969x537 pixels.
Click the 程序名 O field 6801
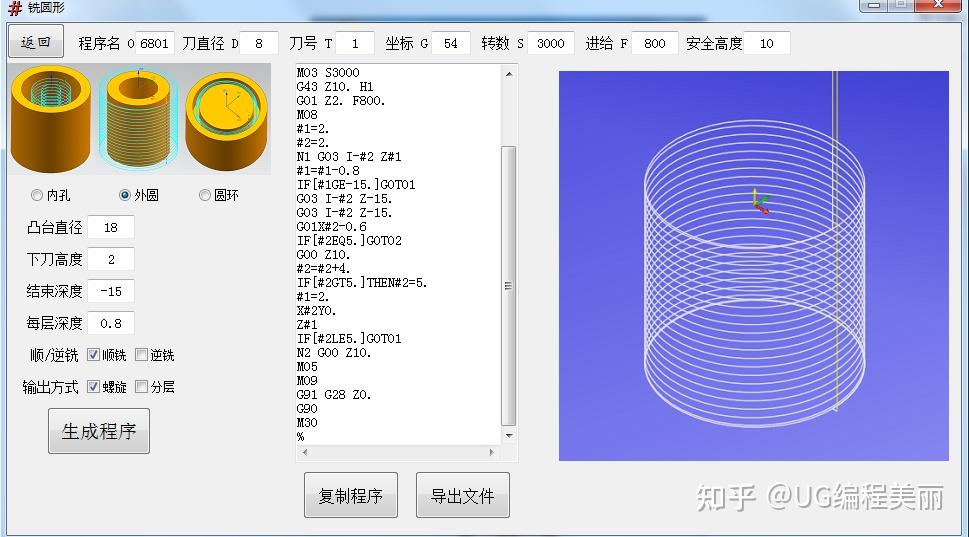154,43
